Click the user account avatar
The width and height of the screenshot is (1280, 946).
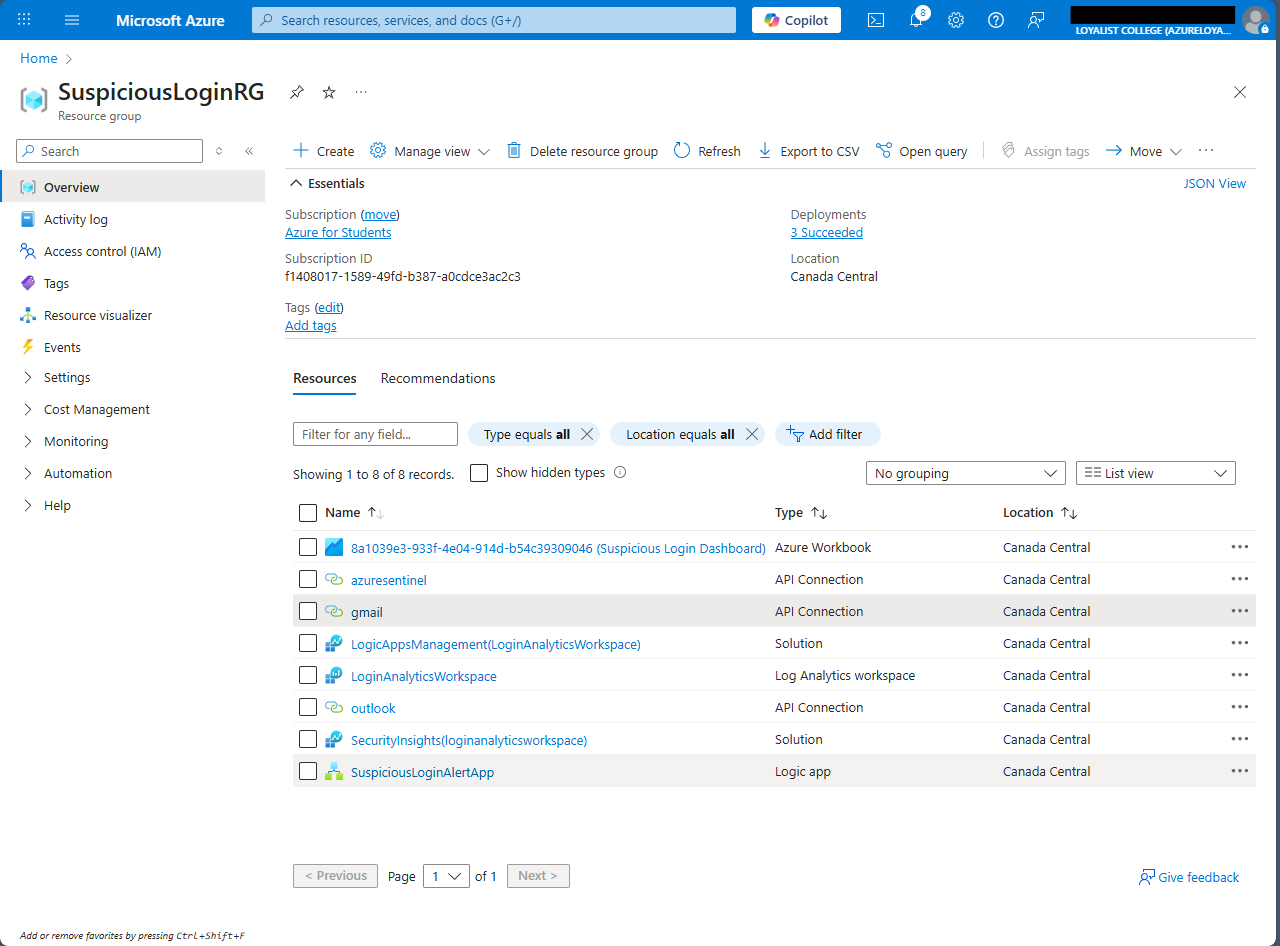pyautogui.click(x=1255, y=20)
